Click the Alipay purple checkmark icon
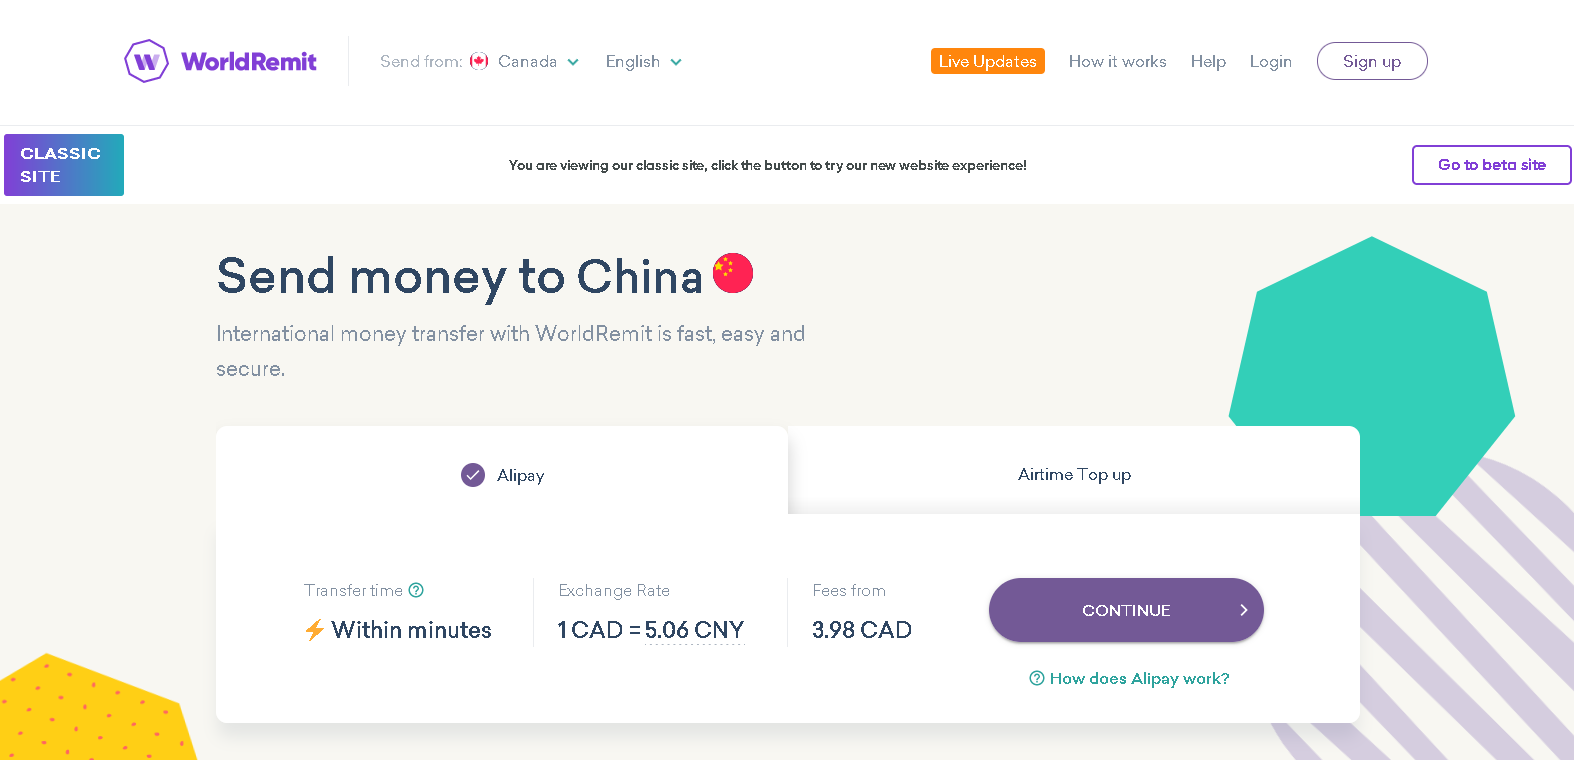Screen dimensions: 1574x760 point(473,475)
